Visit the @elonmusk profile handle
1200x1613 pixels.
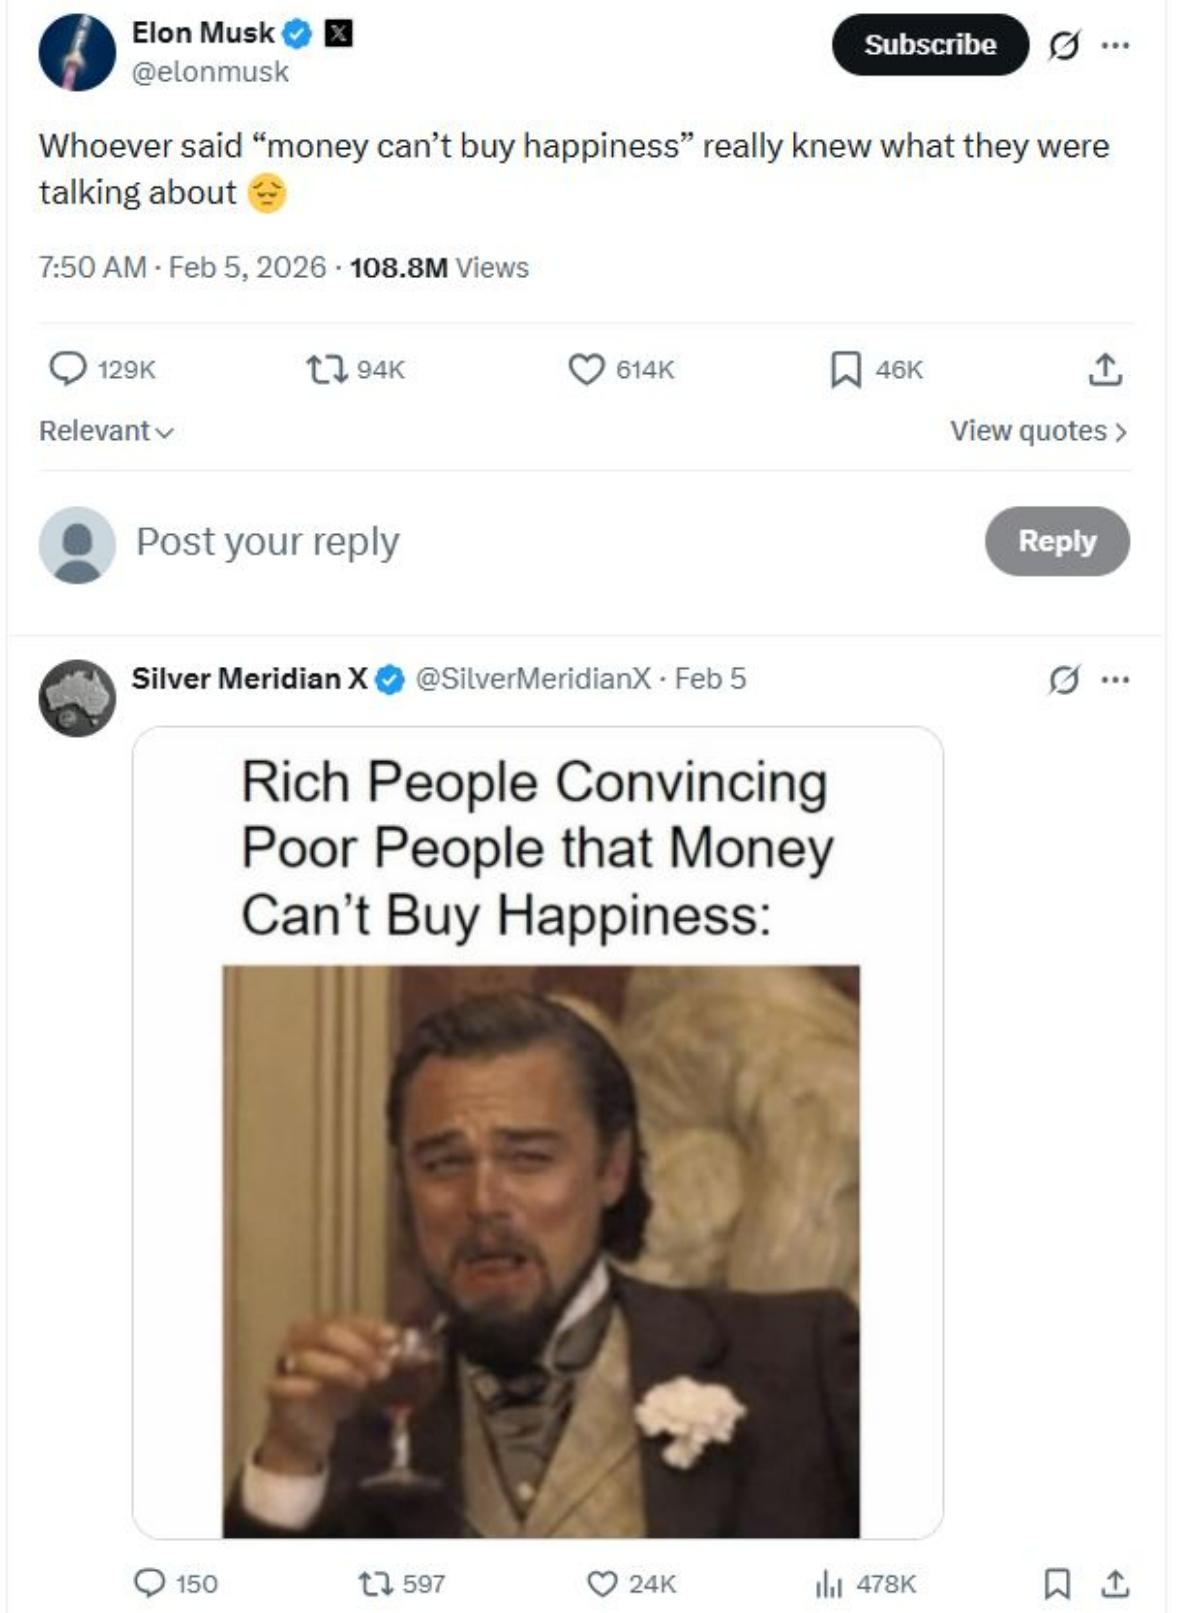[210, 71]
